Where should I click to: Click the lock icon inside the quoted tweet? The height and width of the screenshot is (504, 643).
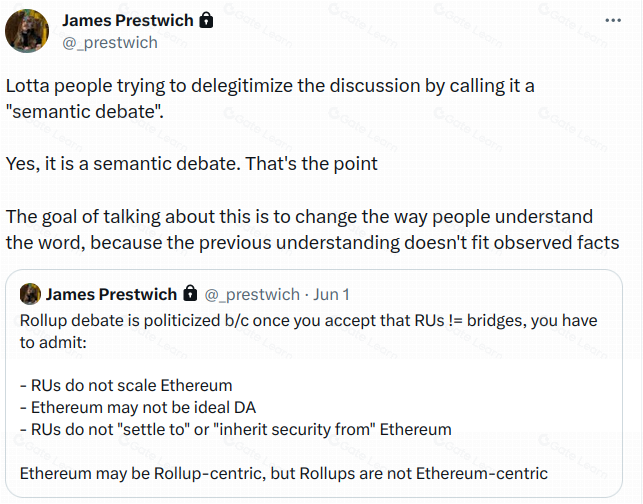point(190,294)
